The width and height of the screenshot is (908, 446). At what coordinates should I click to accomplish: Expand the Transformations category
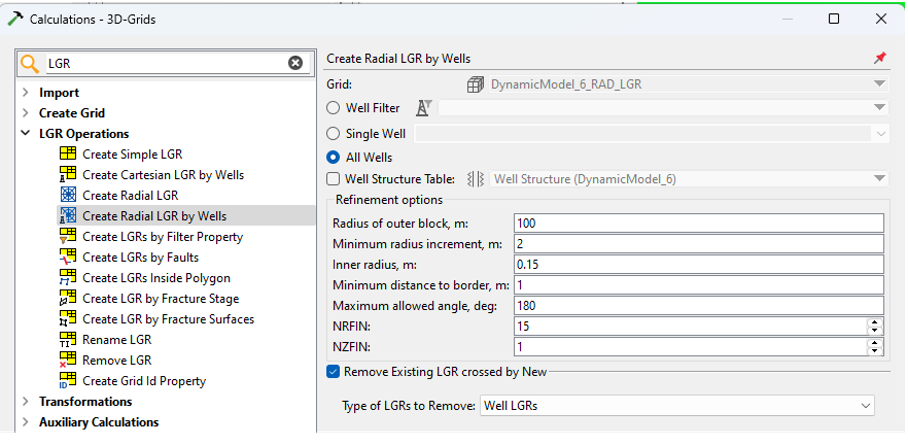(x=25, y=402)
